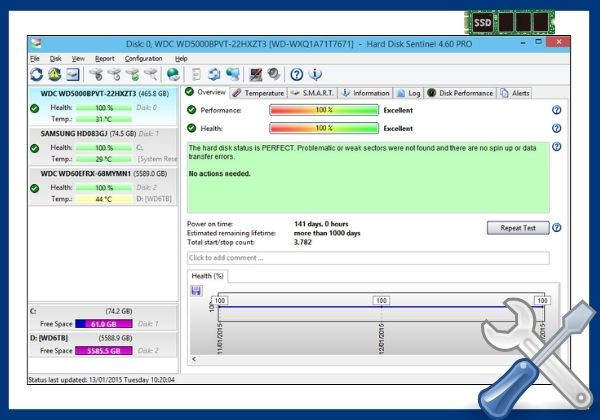Viewport: 600px width, 420px height.
Task: Click the Health 100% gradient bar in Overview
Action: coord(324,128)
